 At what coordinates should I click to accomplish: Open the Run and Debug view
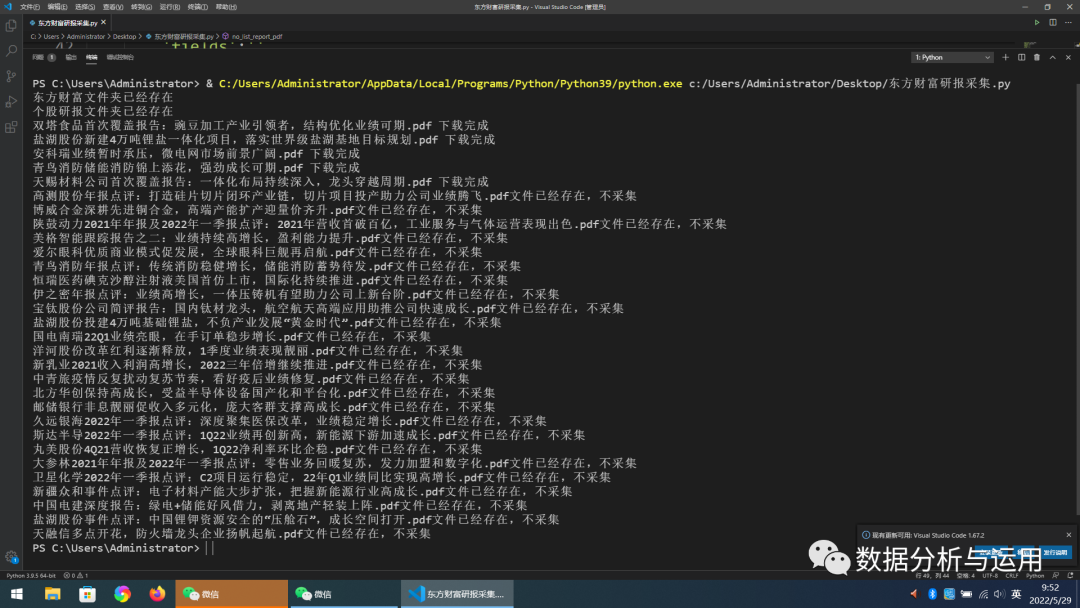pyautogui.click(x=11, y=102)
